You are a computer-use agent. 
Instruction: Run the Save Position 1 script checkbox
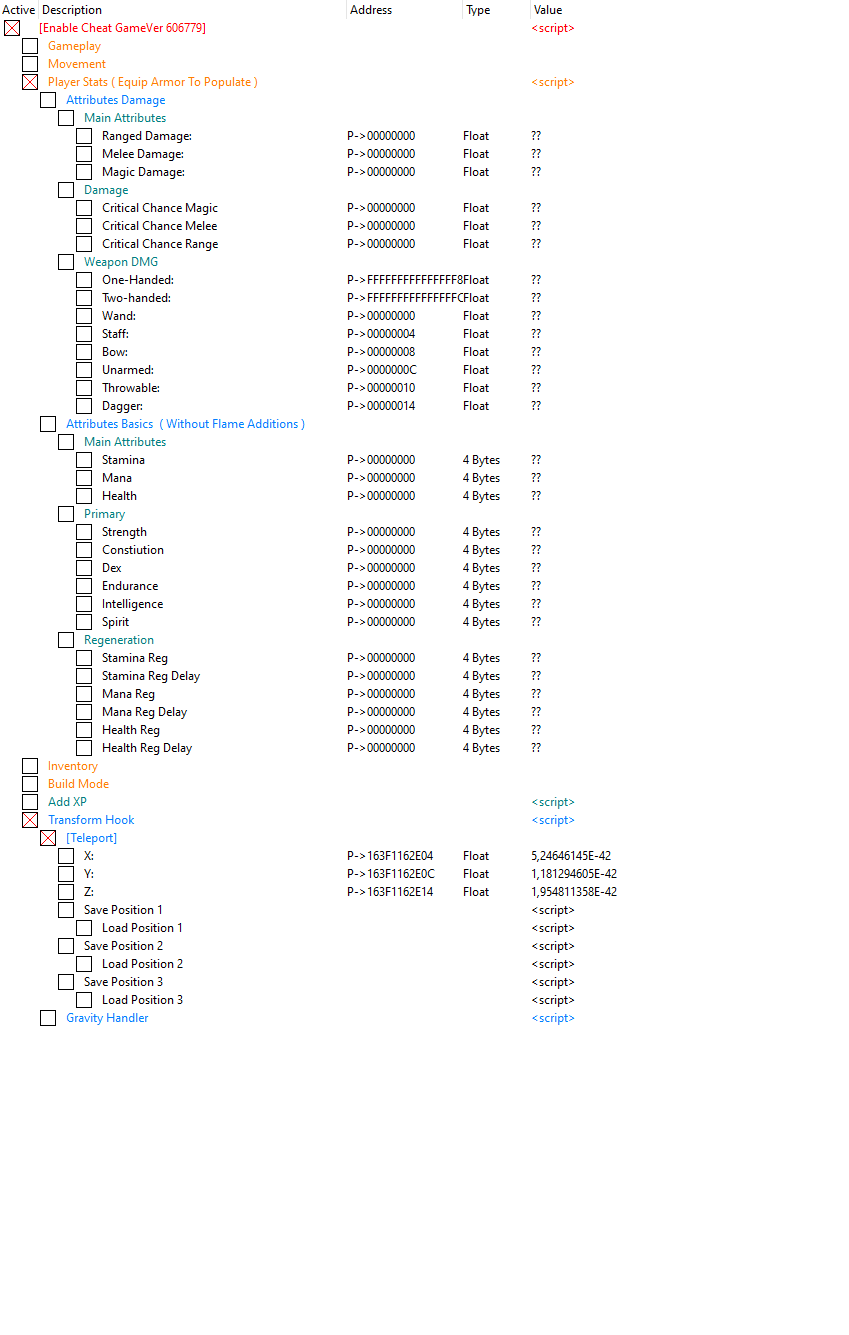(66, 910)
